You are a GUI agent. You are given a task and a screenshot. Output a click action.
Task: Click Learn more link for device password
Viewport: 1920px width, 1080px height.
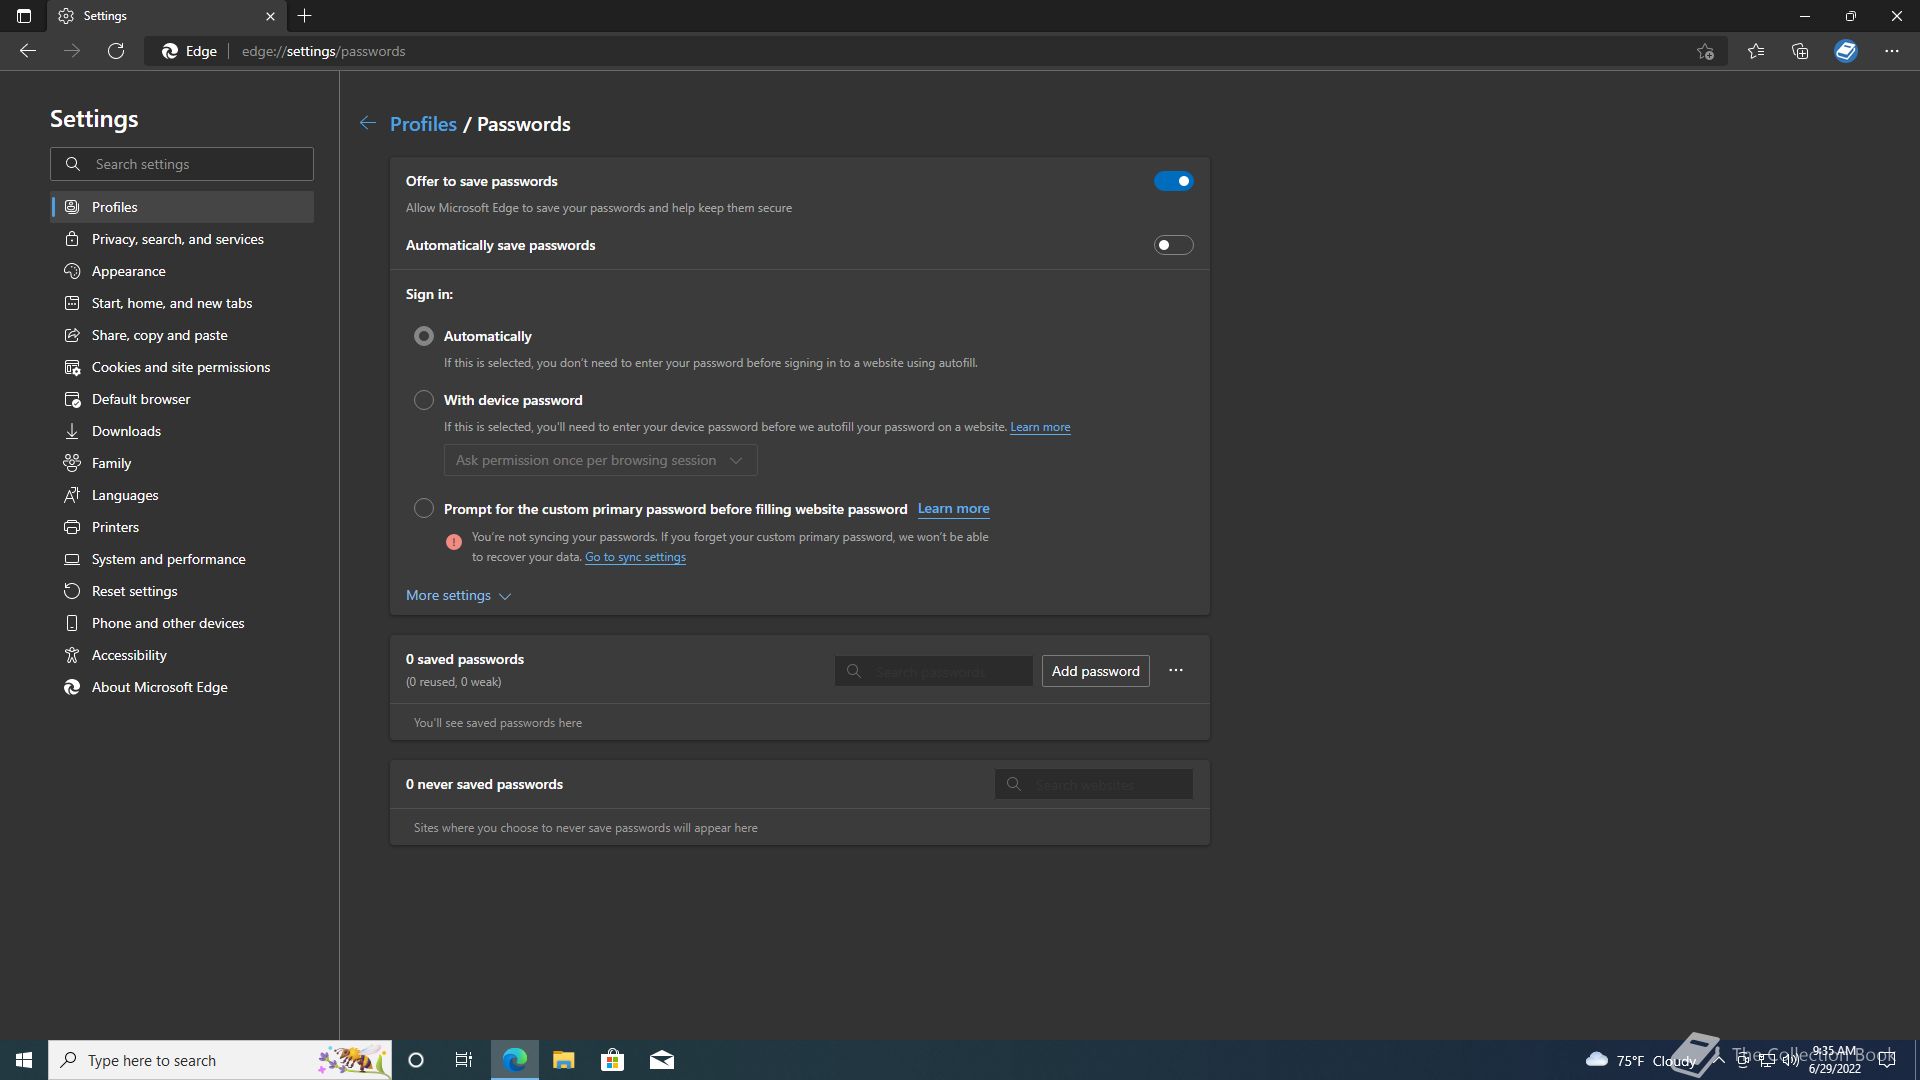pyautogui.click(x=1040, y=427)
